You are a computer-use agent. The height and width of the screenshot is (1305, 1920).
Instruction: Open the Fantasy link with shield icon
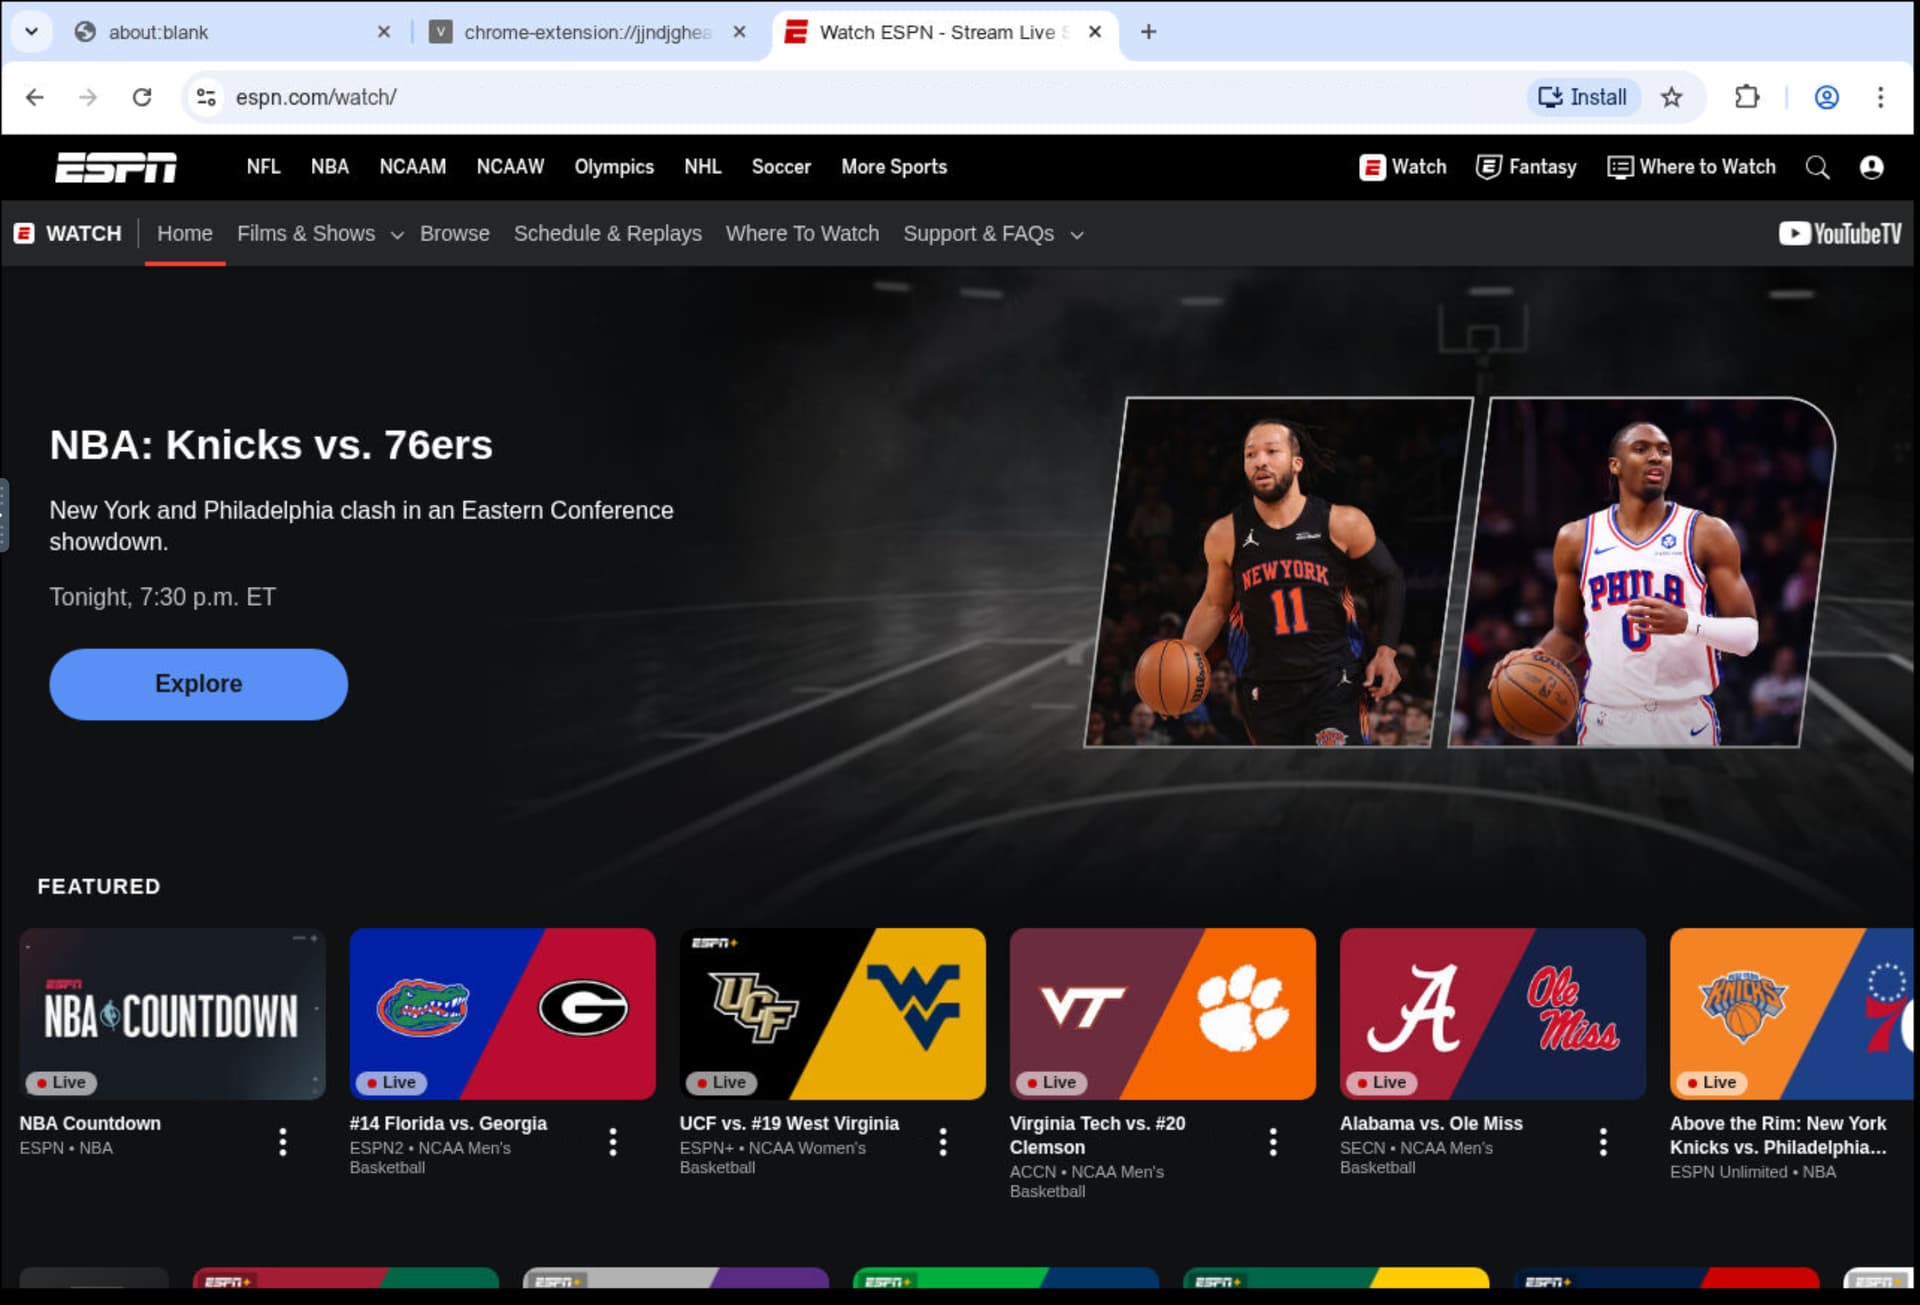pyautogui.click(x=1526, y=167)
